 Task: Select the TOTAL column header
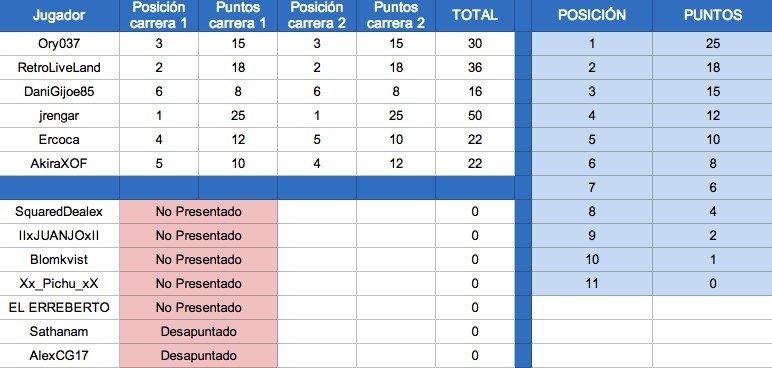click(475, 15)
